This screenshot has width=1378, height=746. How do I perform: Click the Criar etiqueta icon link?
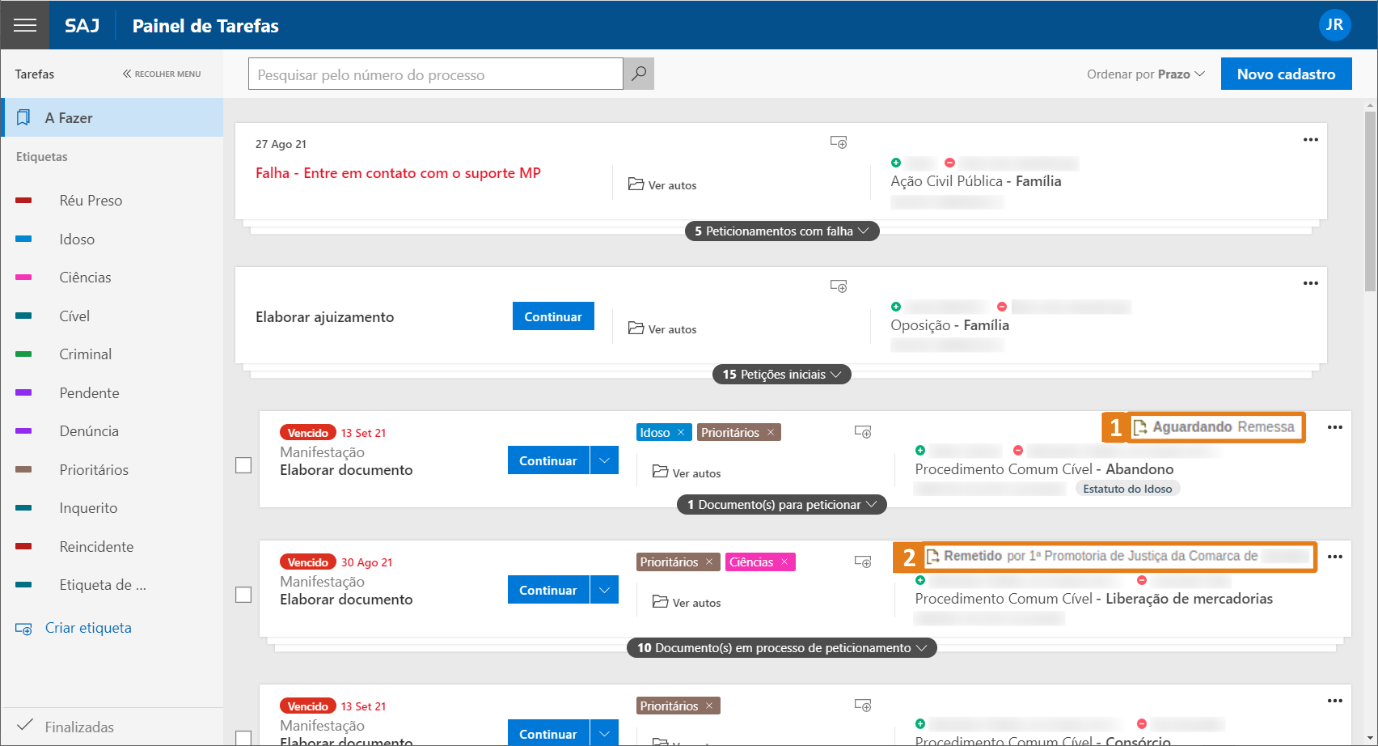tap(24, 628)
